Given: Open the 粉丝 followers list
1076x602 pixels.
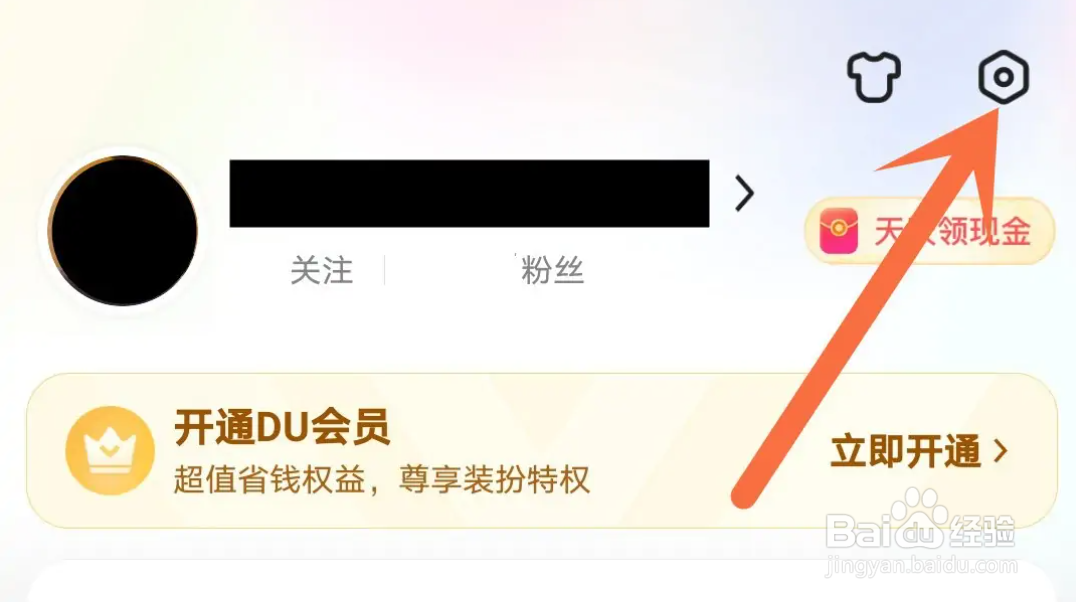Looking at the screenshot, I should [x=552, y=270].
